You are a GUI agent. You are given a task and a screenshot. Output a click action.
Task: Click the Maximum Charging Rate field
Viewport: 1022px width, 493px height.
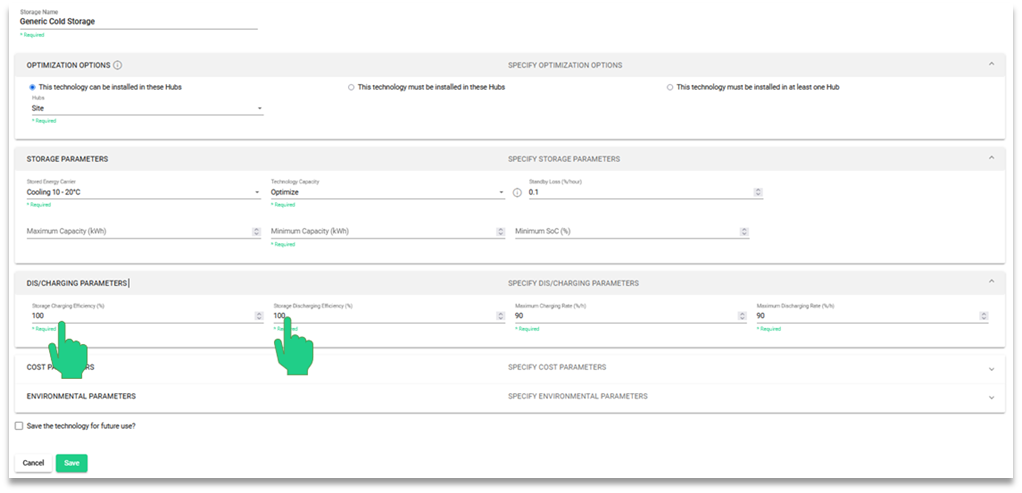(x=625, y=316)
